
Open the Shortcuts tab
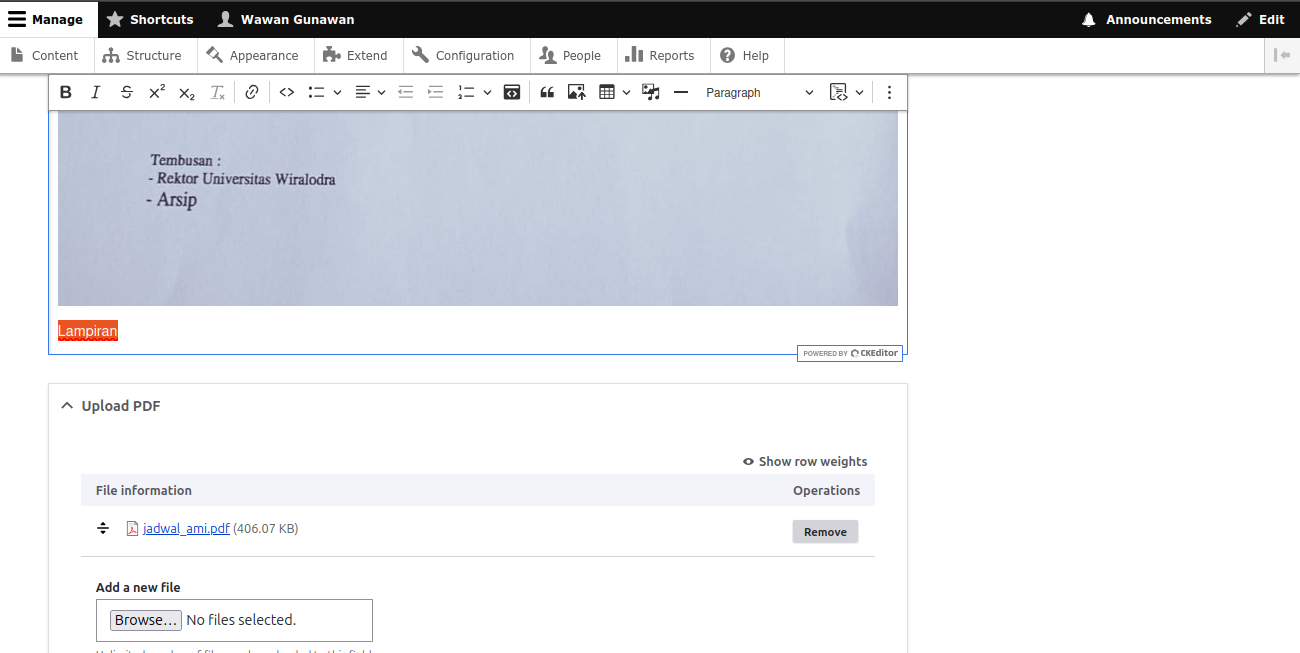(x=150, y=19)
